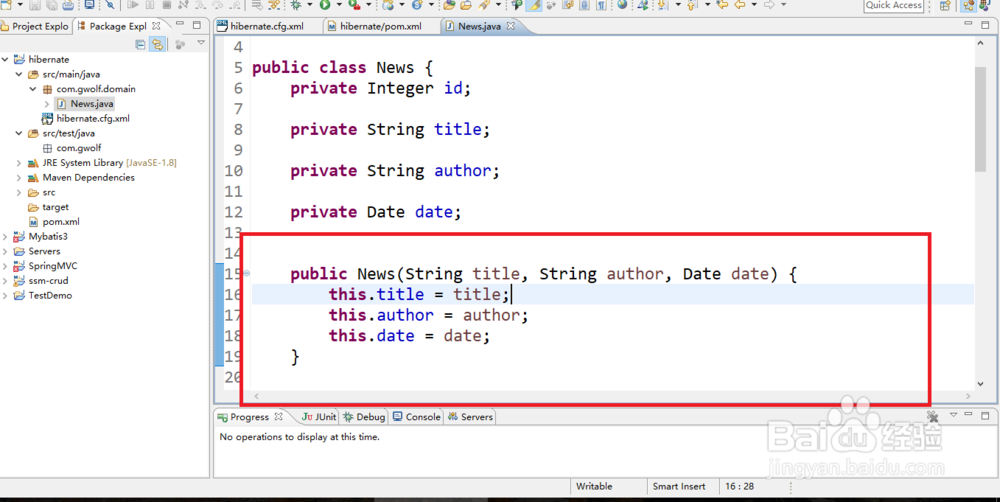
Task: Click the Debug bug toolbar icon
Action: pos(296,5)
